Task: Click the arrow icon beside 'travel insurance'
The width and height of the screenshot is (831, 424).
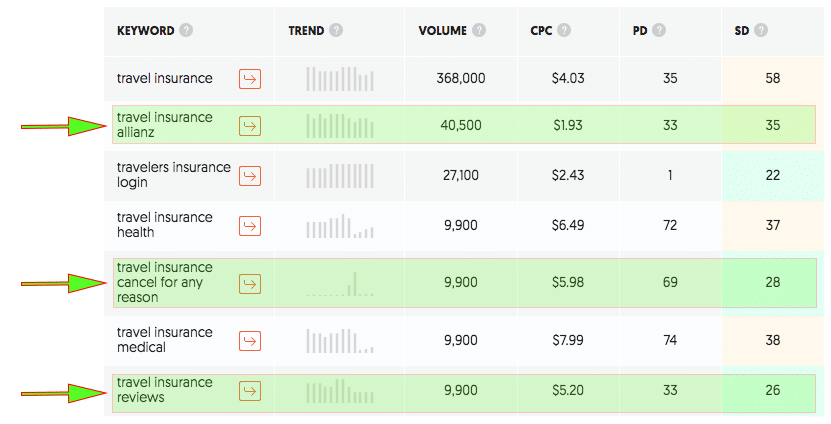Action: [x=250, y=79]
